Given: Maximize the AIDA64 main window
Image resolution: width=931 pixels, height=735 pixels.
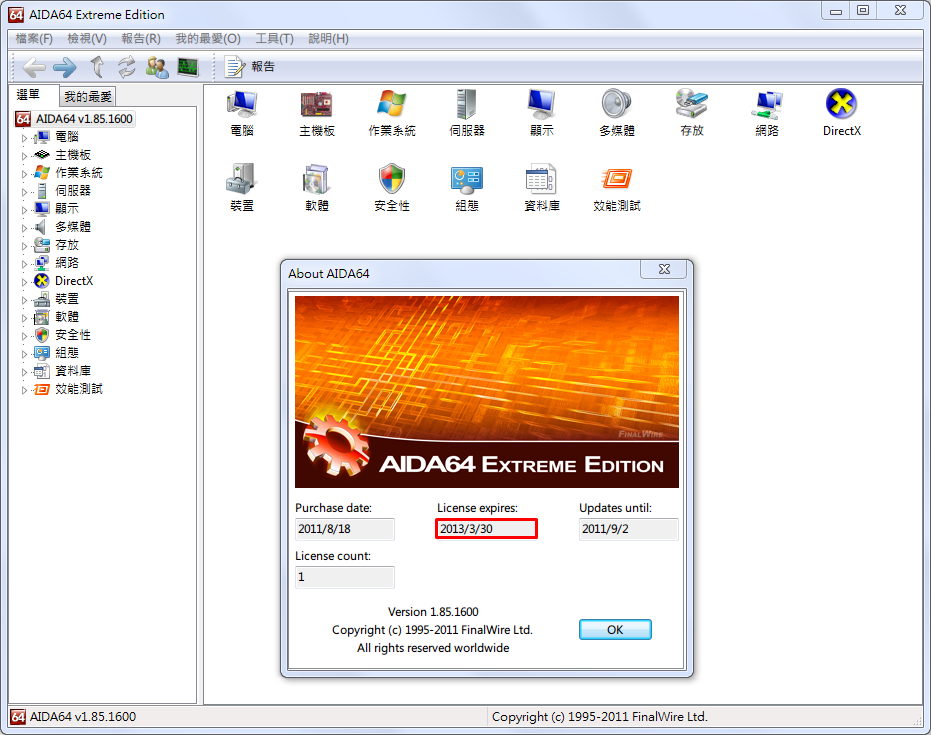Looking at the screenshot, I should 863,10.
